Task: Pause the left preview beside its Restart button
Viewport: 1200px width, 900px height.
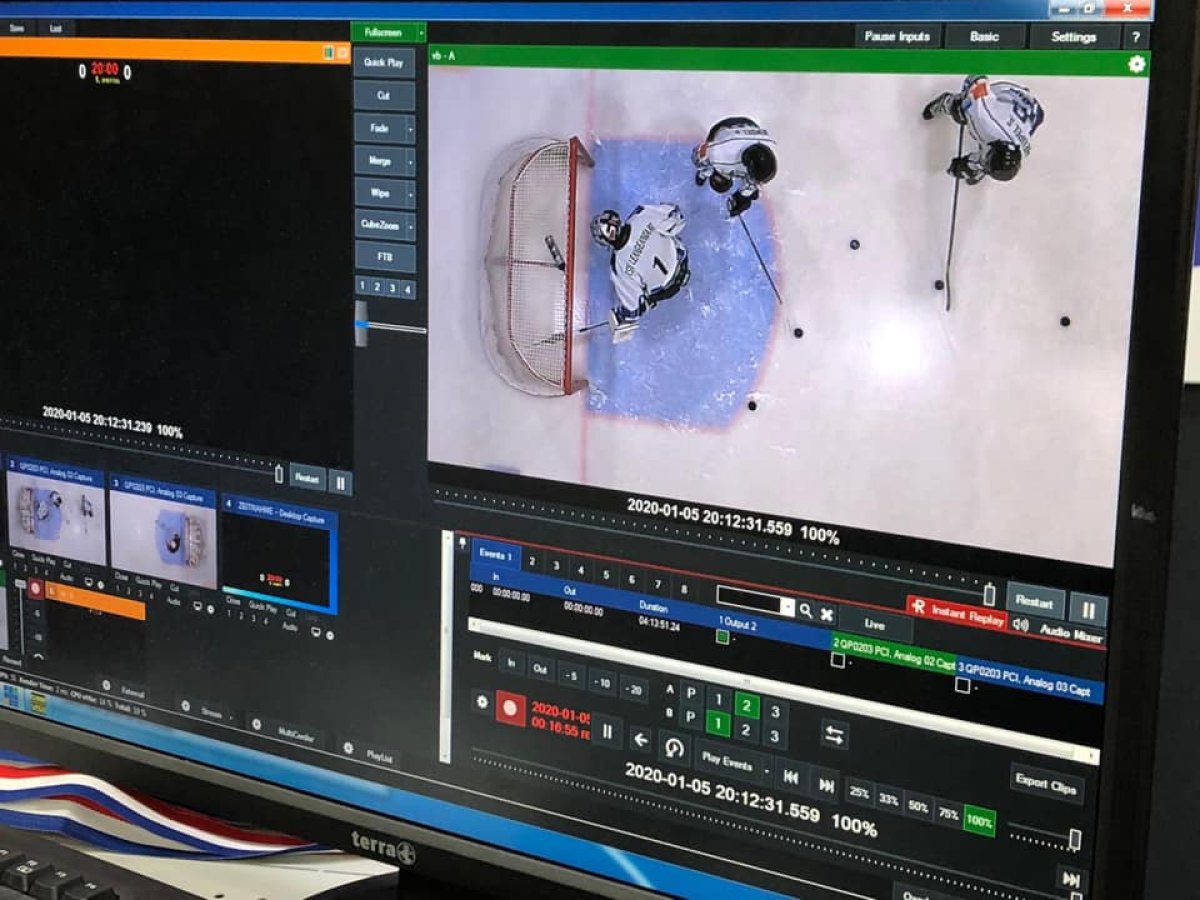Action: coord(340,482)
